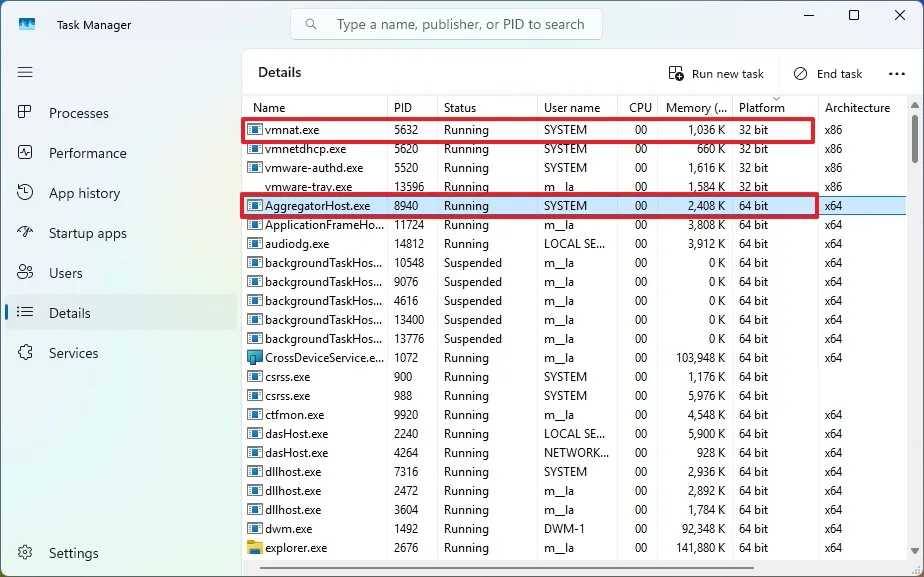The height and width of the screenshot is (577, 924).
Task: Click the dwm.exe process icon
Action: pyautogui.click(x=256, y=529)
